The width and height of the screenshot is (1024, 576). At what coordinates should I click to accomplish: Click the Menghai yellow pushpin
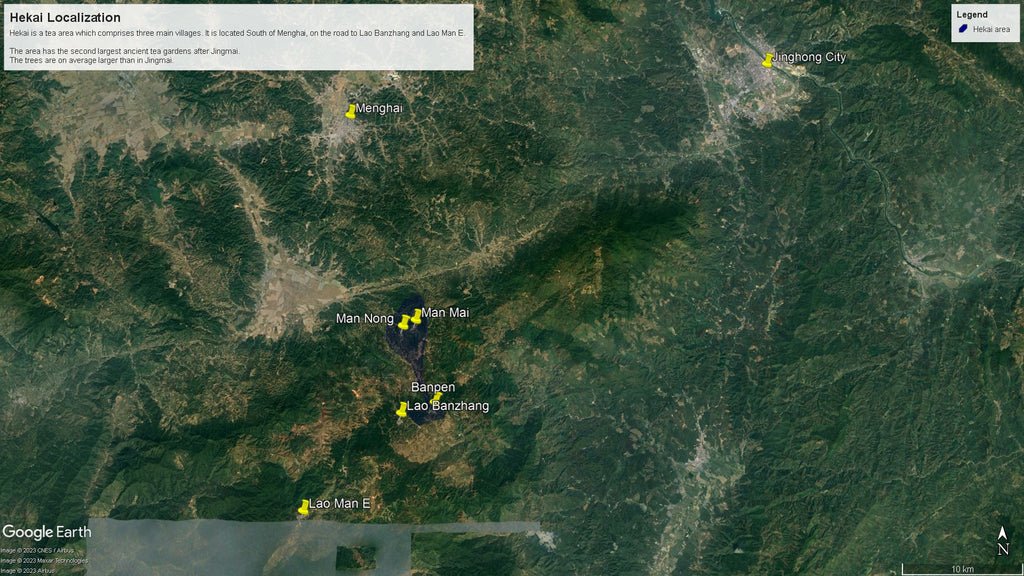coord(351,111)
